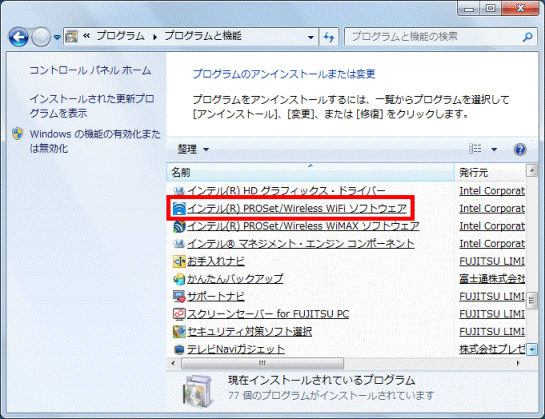The image size is (545, 419).
Task: Click the vertical scrollbar up arrow
Action: tap(532, 170)
